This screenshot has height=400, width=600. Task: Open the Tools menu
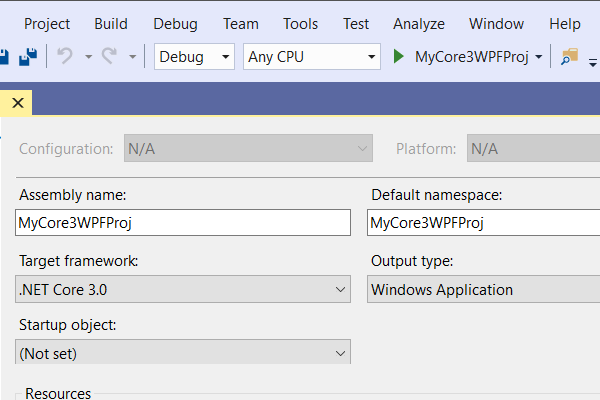(x=301, y=24)
